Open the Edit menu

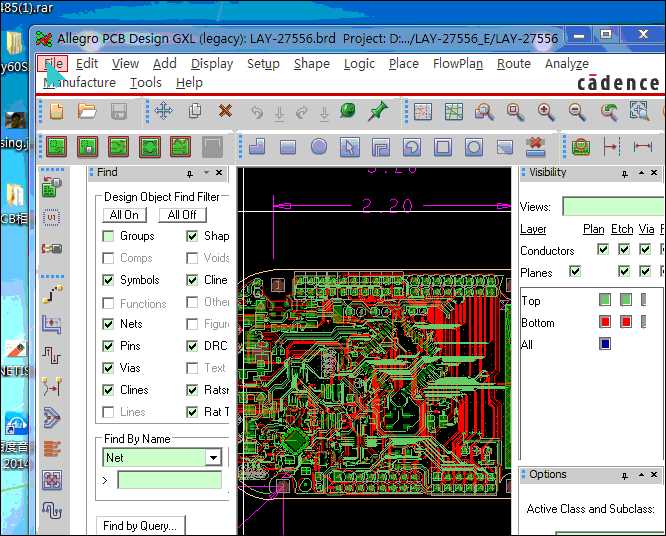[x=87, y=64]
